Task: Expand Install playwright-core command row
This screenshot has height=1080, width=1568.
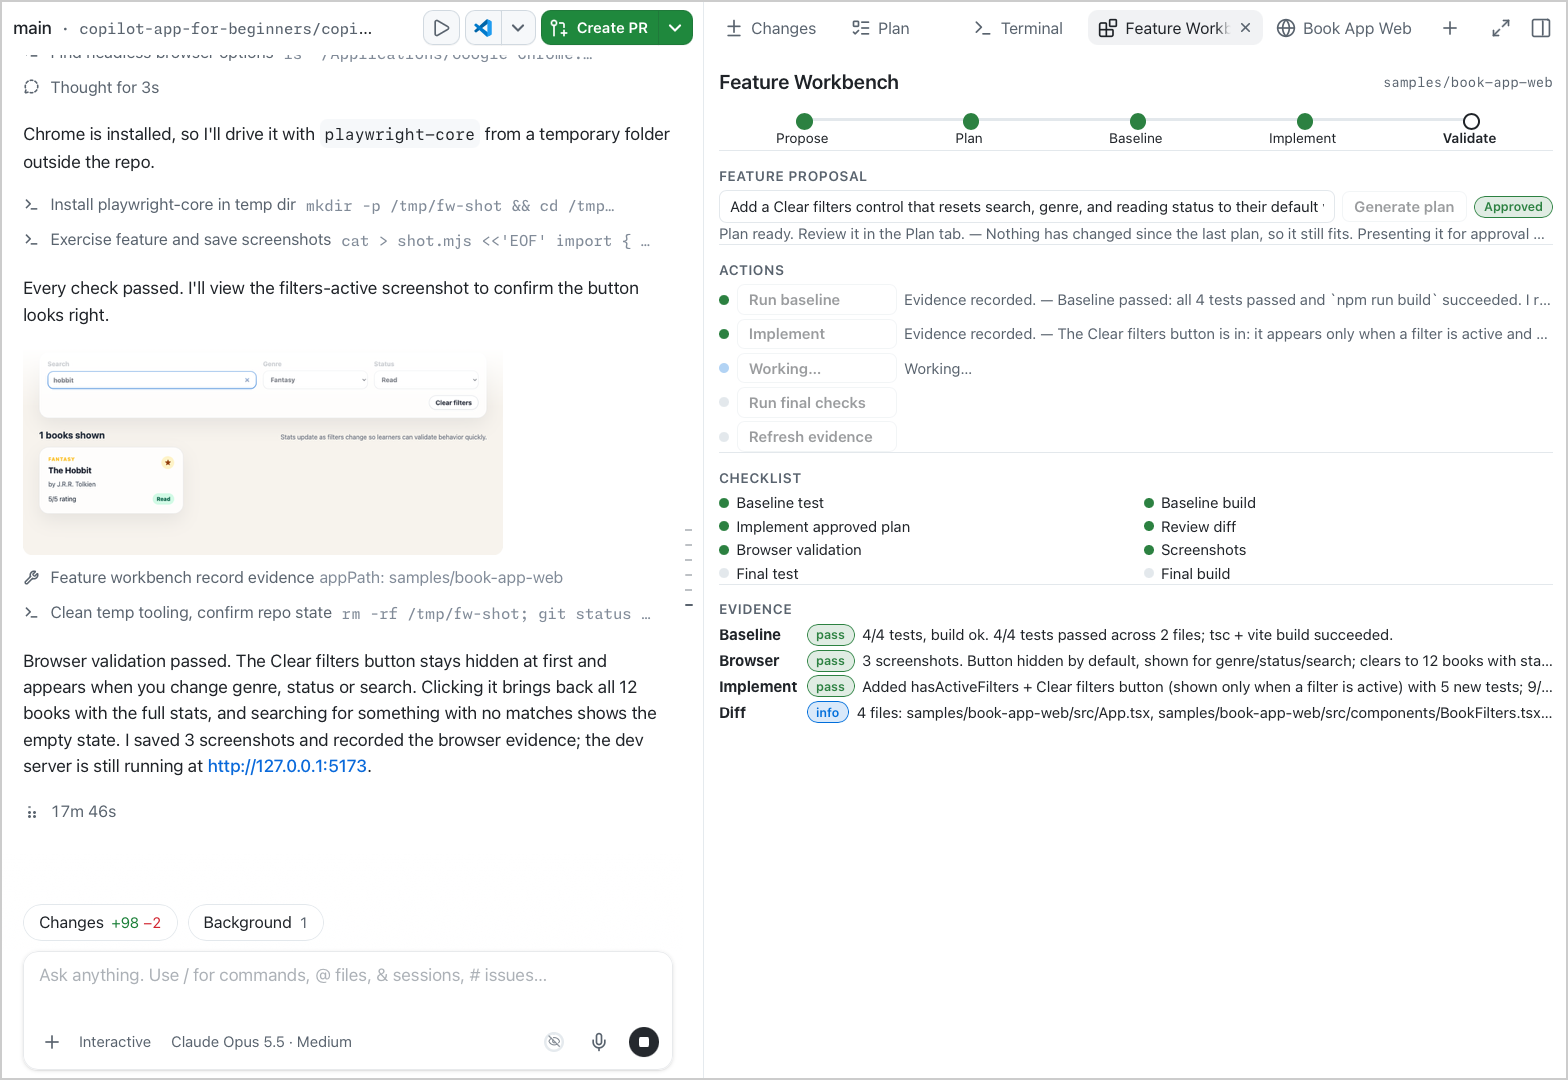Action: 319,205
